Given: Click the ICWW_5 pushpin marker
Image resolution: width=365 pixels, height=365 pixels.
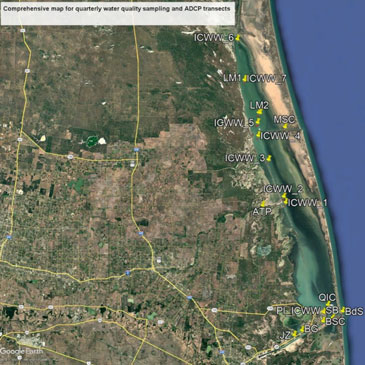Looking at the screenshot, I should point(258,122).
